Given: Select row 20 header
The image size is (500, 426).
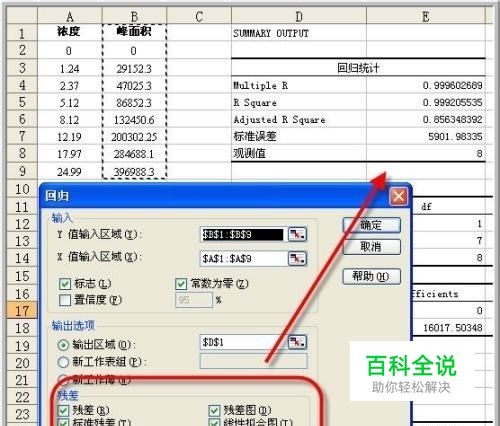Looking at the screenshot, I should click(x=22, y=363).
